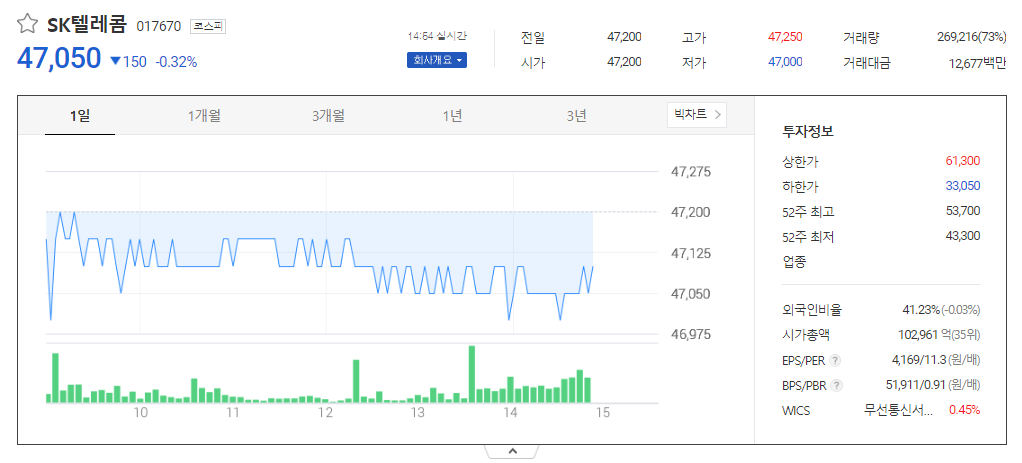Click the 52주 최고 value 53,700
Image resolution: width=1022 pixels, height=463 pixels.
pos(963,211)
